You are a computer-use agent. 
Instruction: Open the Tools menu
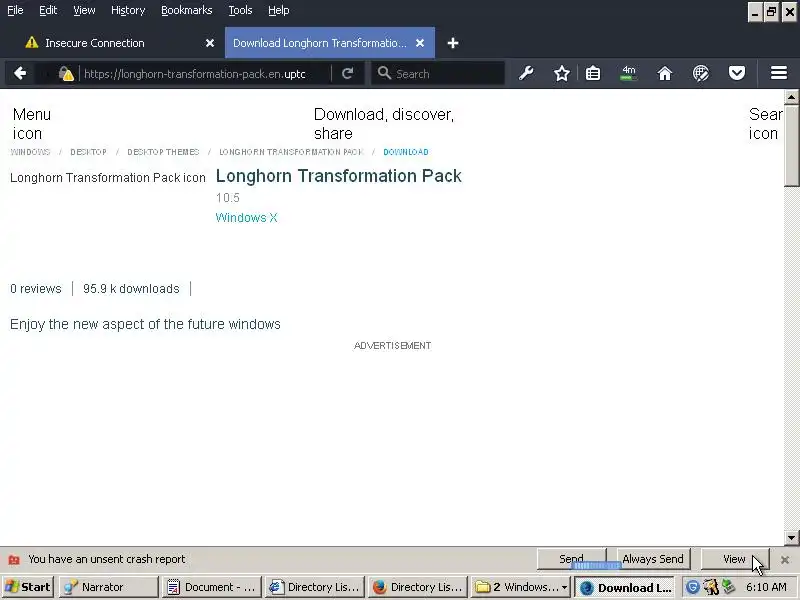pos(240,10)
